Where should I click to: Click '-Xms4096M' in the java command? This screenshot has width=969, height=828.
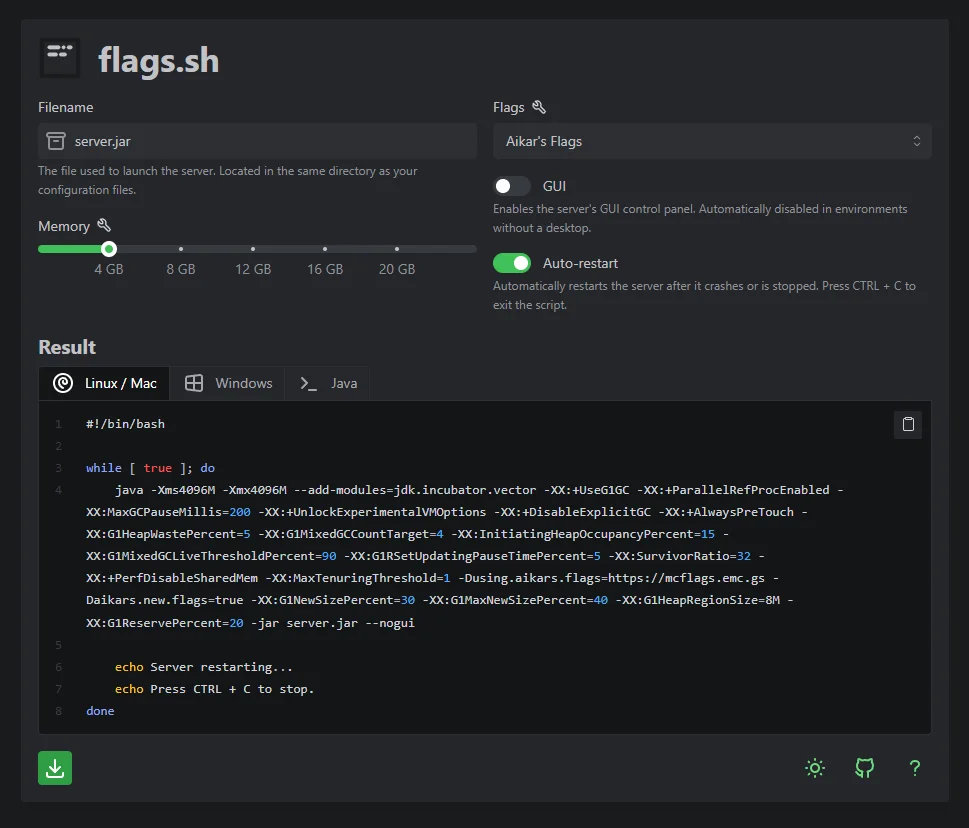click(184, 490)
